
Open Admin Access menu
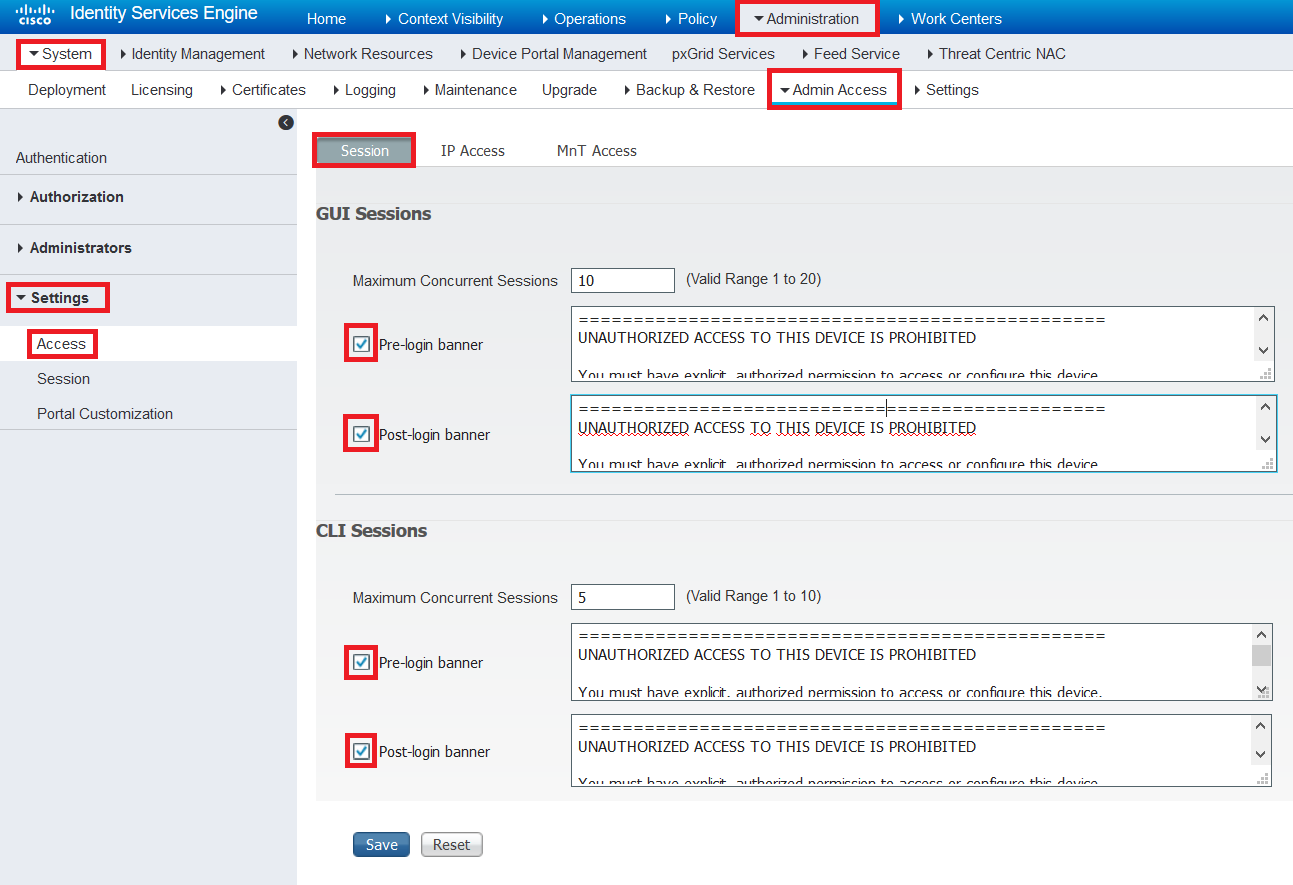834,89
